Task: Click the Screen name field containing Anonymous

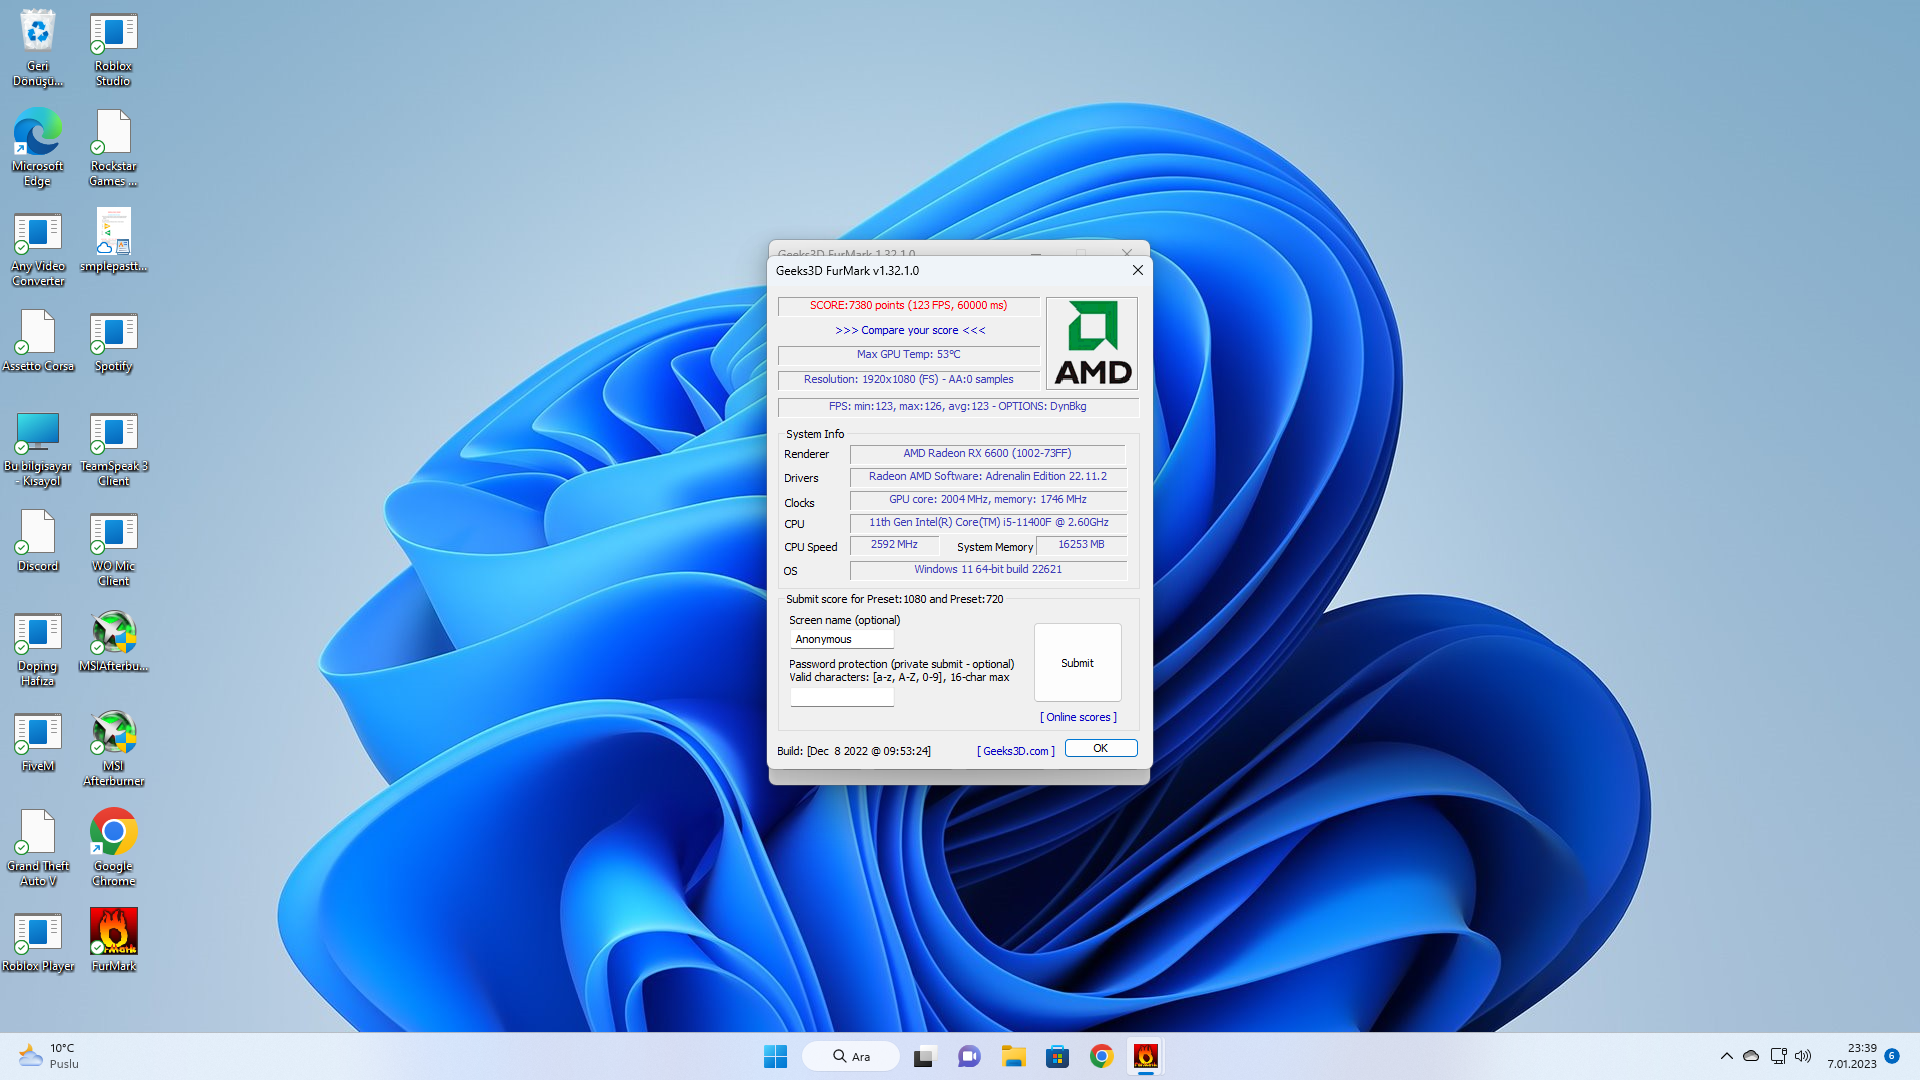Action: point(841,639)
